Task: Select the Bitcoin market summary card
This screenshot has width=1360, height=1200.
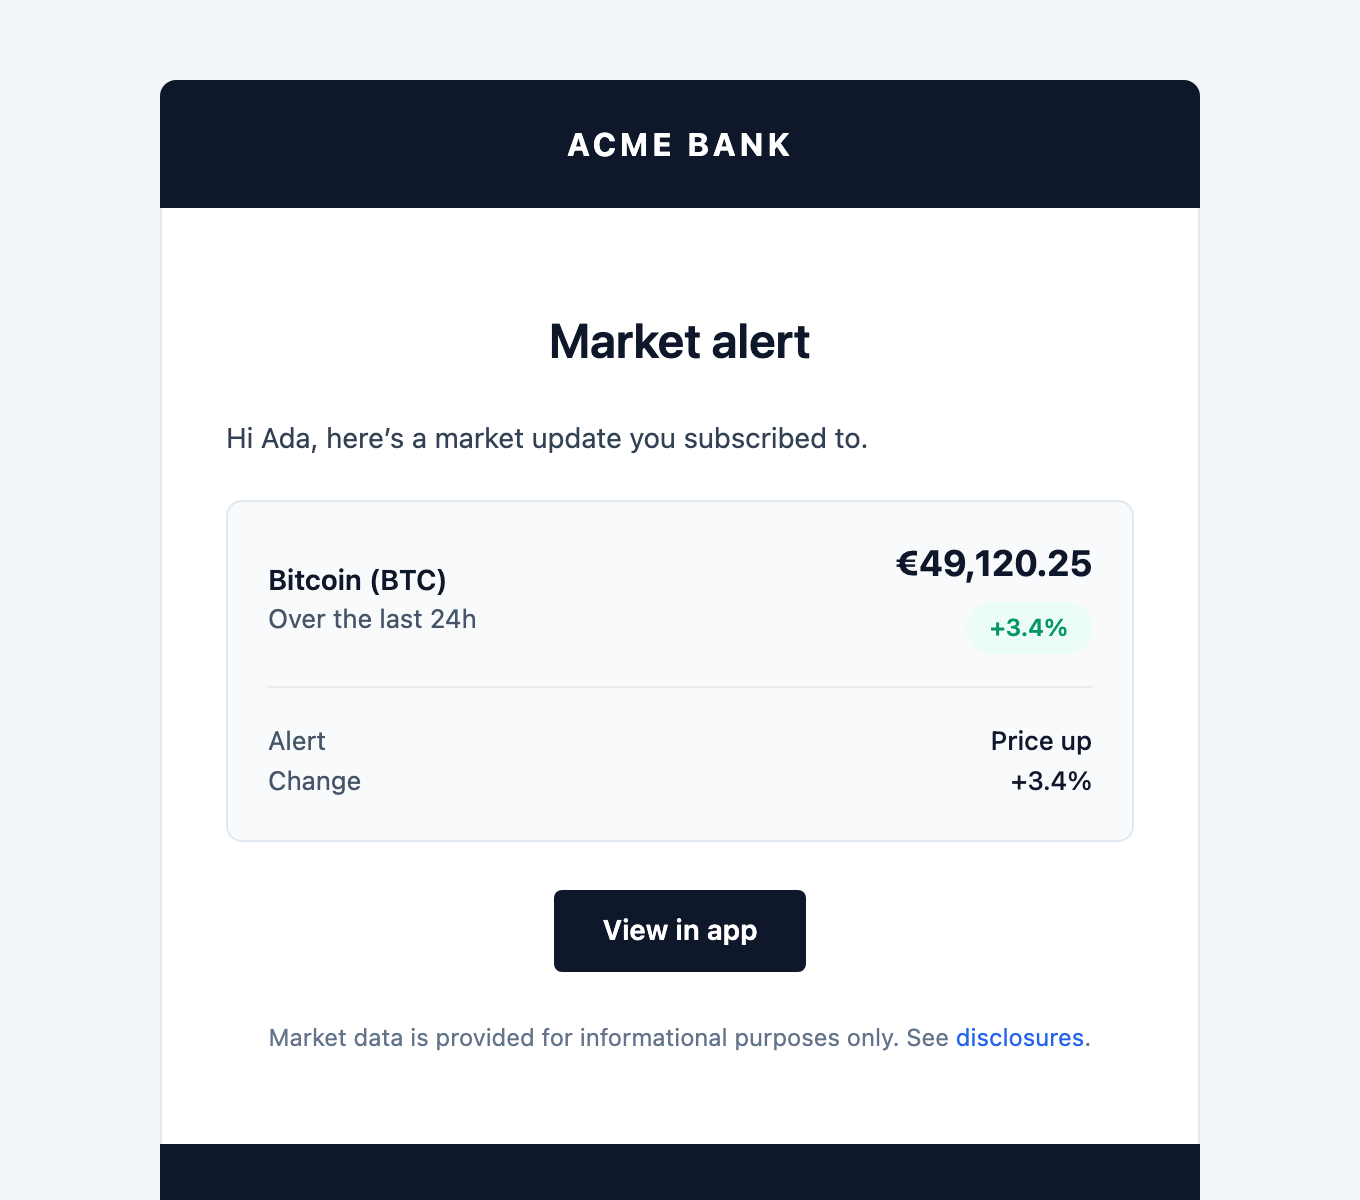Action: [x=679, y=669]
